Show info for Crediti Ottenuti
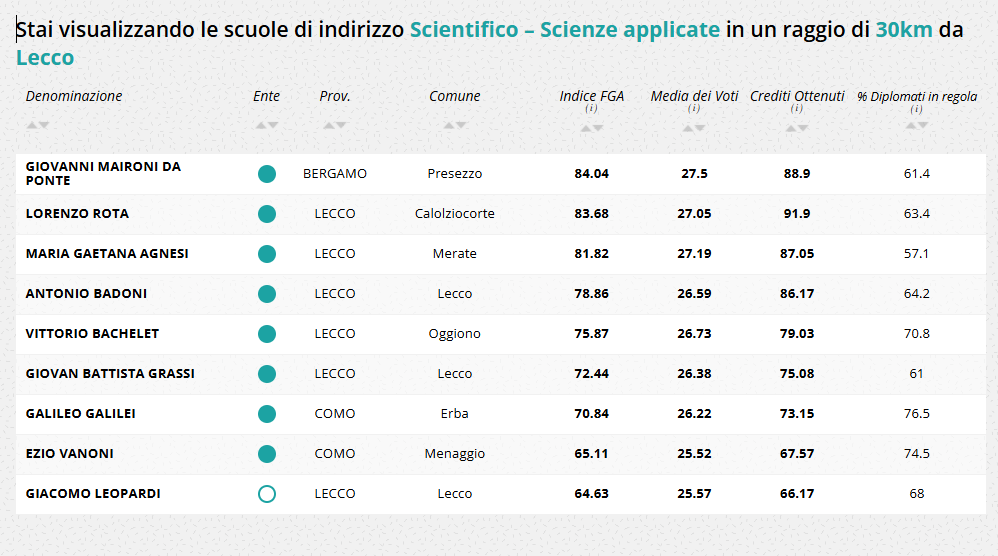Viewport: 998px width, 556px height. coord(797,108)
